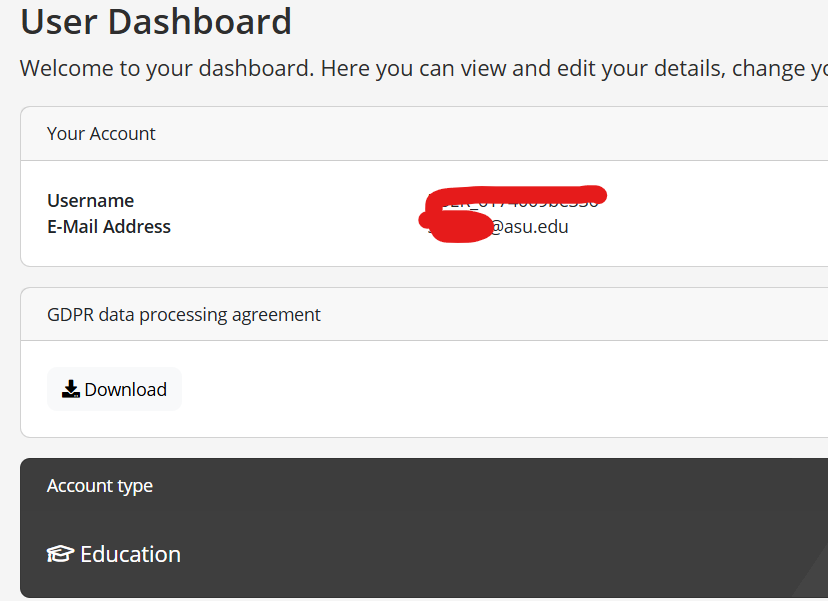Click the download arrow icon

click(71, 389)
